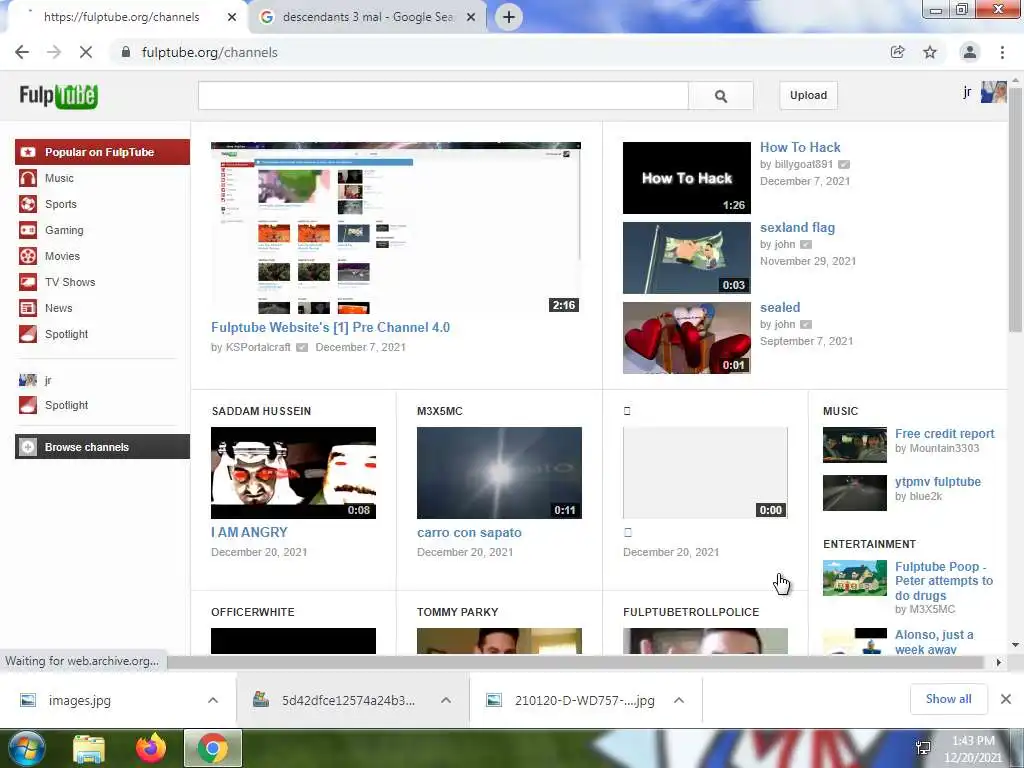Close the fulptube.org tab
Image resolution: width=1024 pixels, height=768 pixels.
232,17
